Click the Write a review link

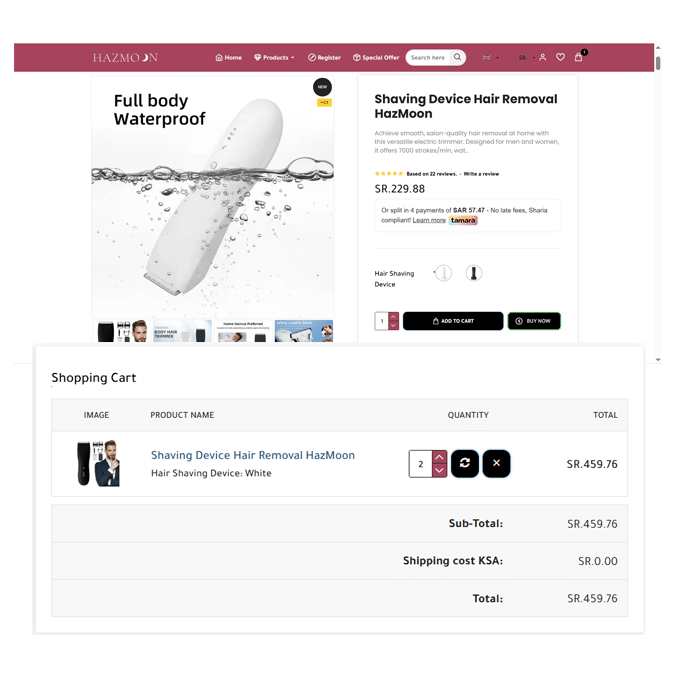coord(481,174)
